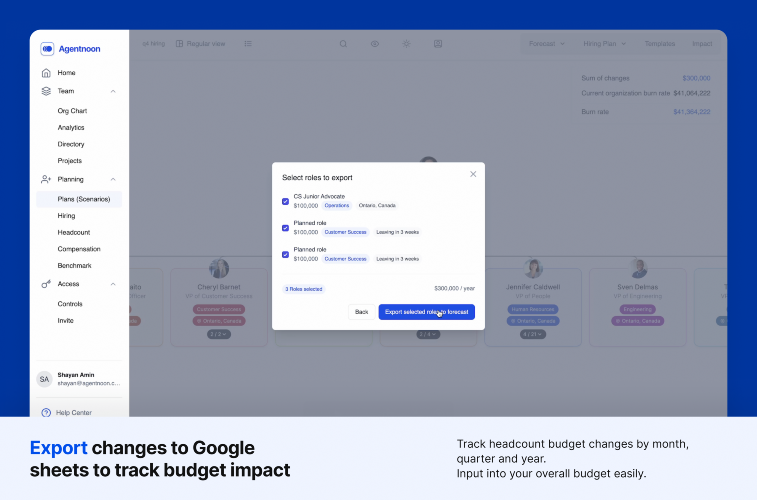Collapse the Team section chevron

point(113,91)
